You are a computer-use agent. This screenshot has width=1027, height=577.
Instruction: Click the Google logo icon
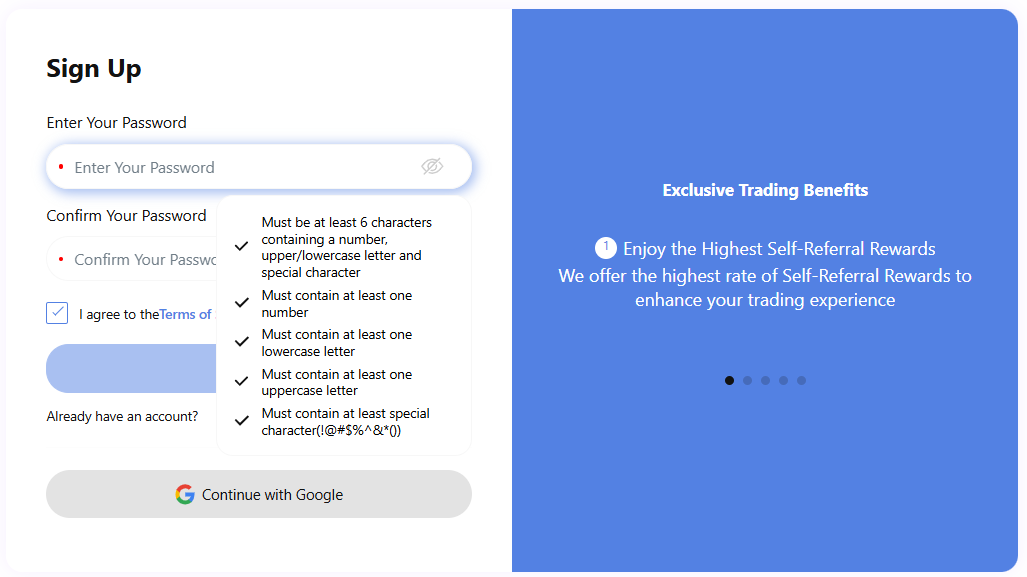[185, 494]
